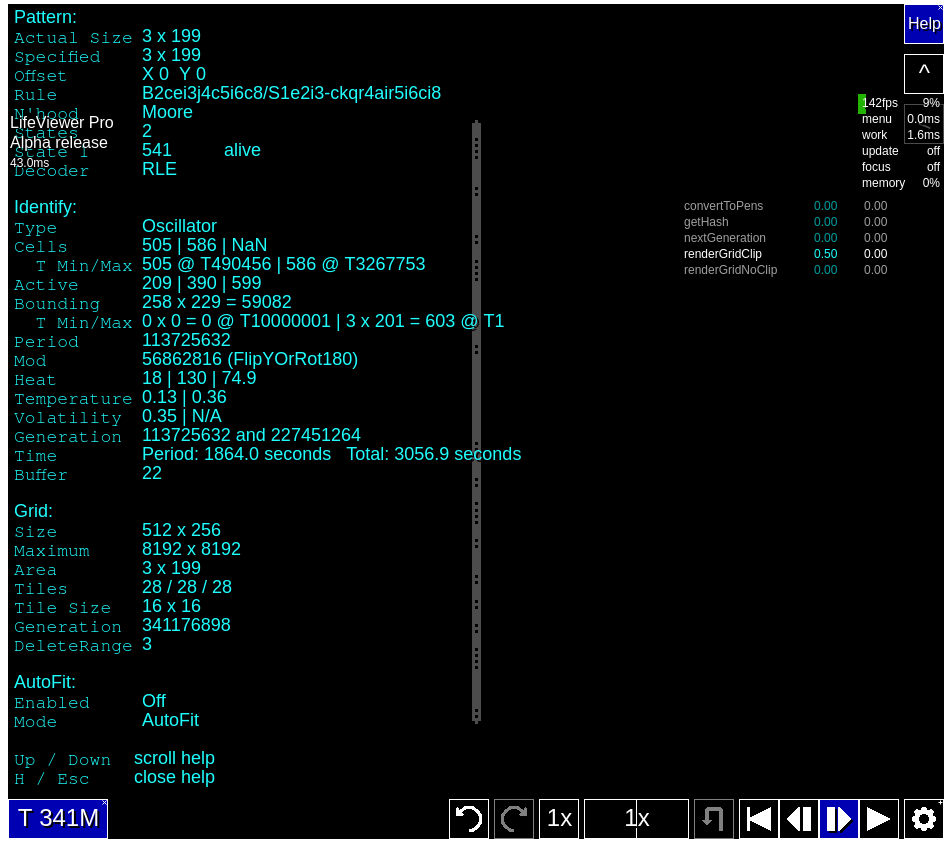The width and height of the screenshot is (947, 842).
Task: Click the Tile Size value '16 x 16'
Action: (x=171, y=606)
